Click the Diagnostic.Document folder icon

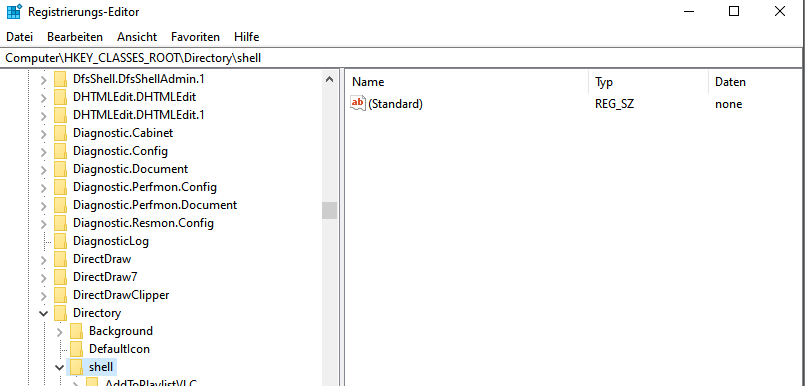click(61, 169)
